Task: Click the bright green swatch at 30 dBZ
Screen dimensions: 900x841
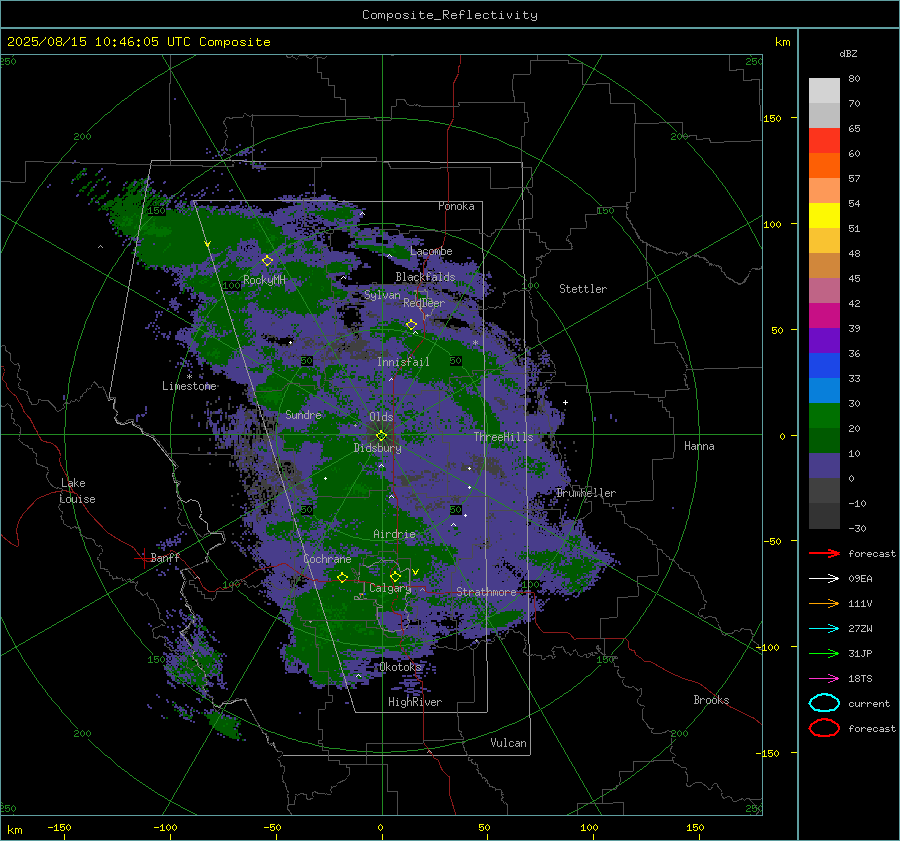Action: 824,415
